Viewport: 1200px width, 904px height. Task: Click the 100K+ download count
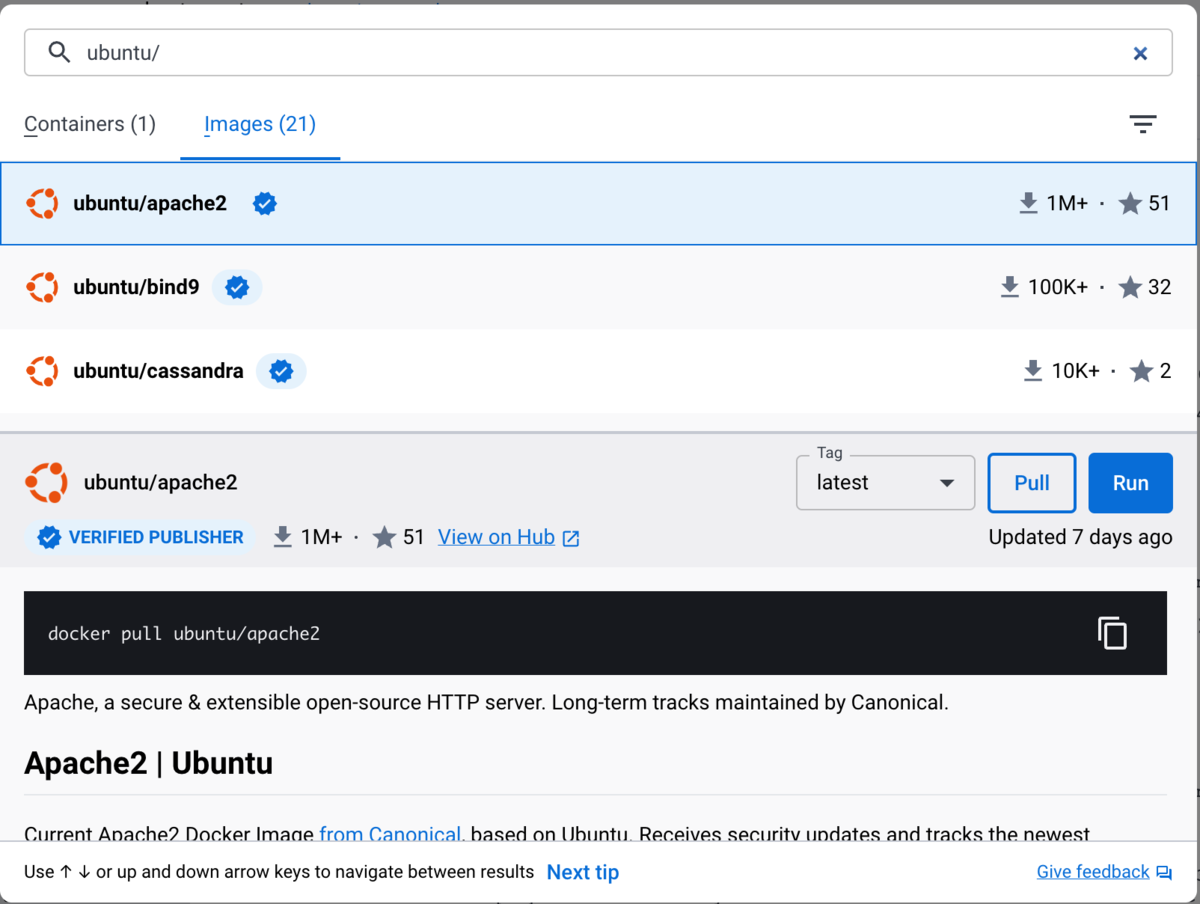(x=1058, y=288)
